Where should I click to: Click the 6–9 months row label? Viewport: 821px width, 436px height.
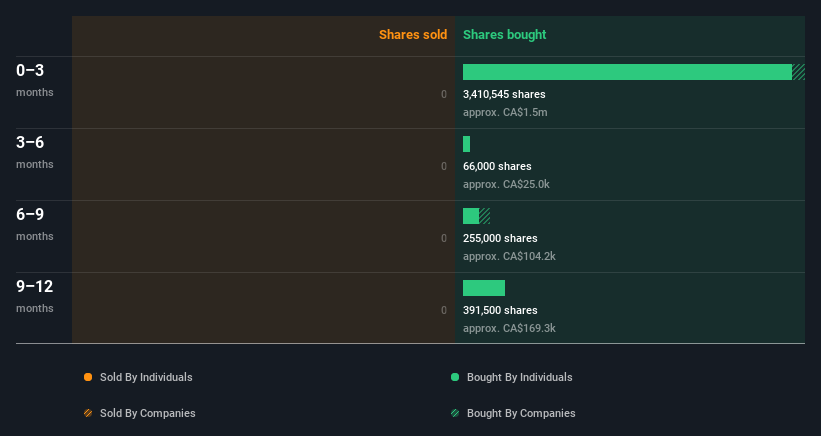click(x=35, y=224)
